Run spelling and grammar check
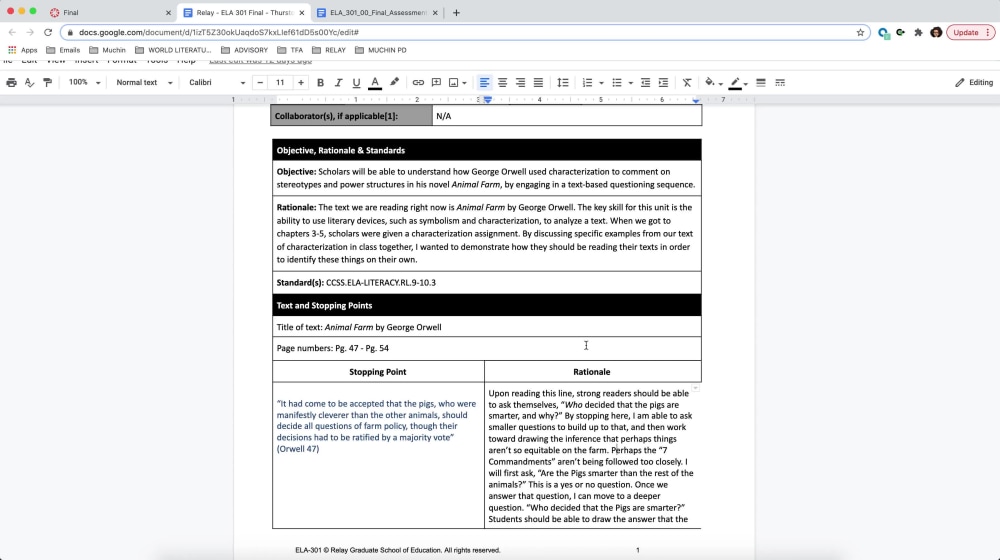 (29, 82)
